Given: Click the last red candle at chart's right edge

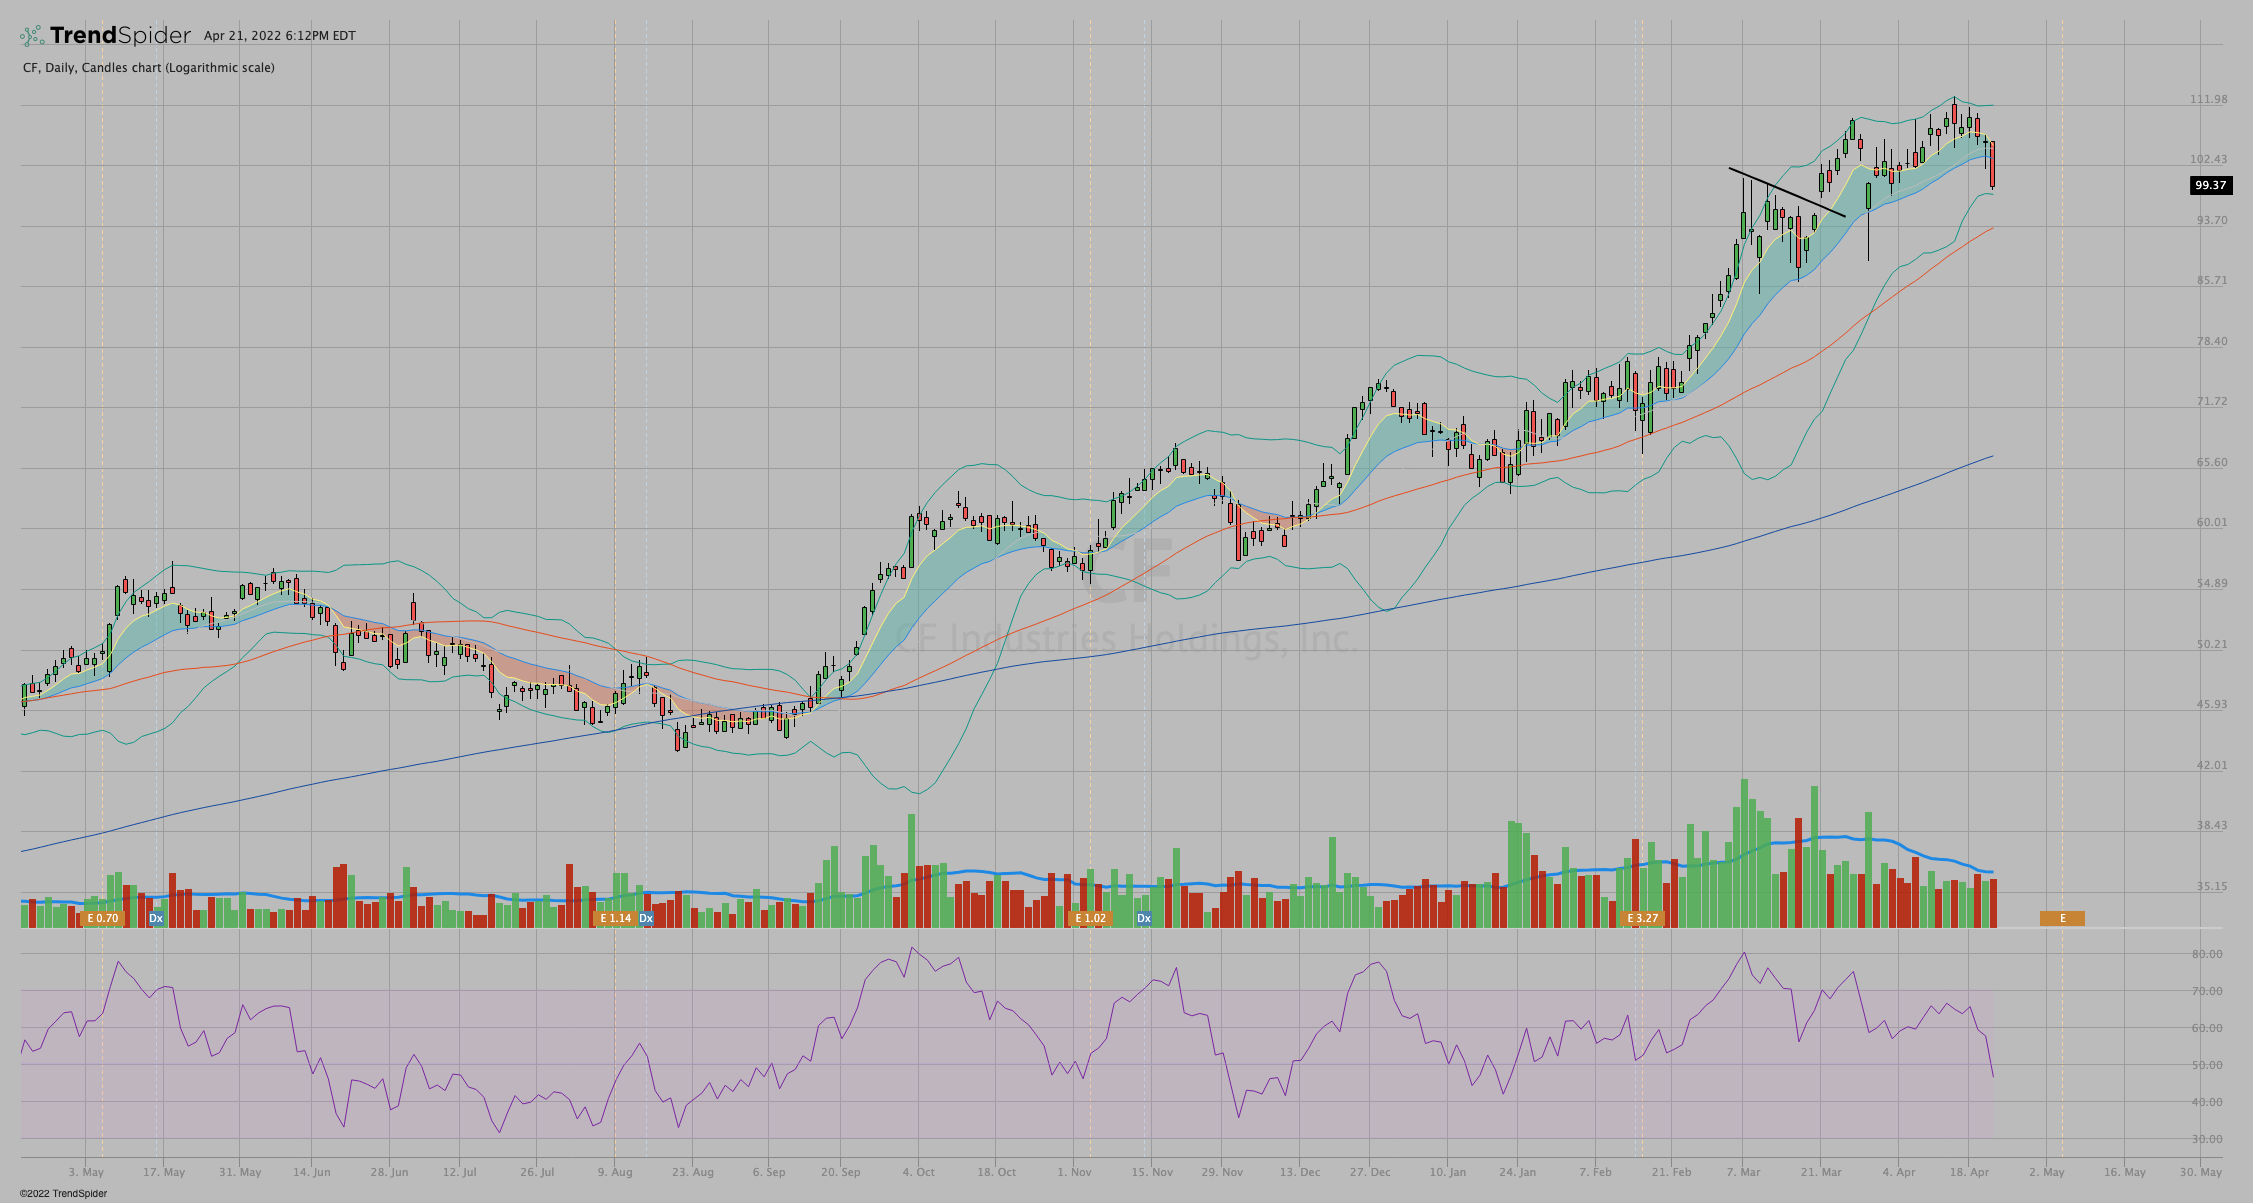Looking at the screenshot, I should click(x=1993, y=165).
